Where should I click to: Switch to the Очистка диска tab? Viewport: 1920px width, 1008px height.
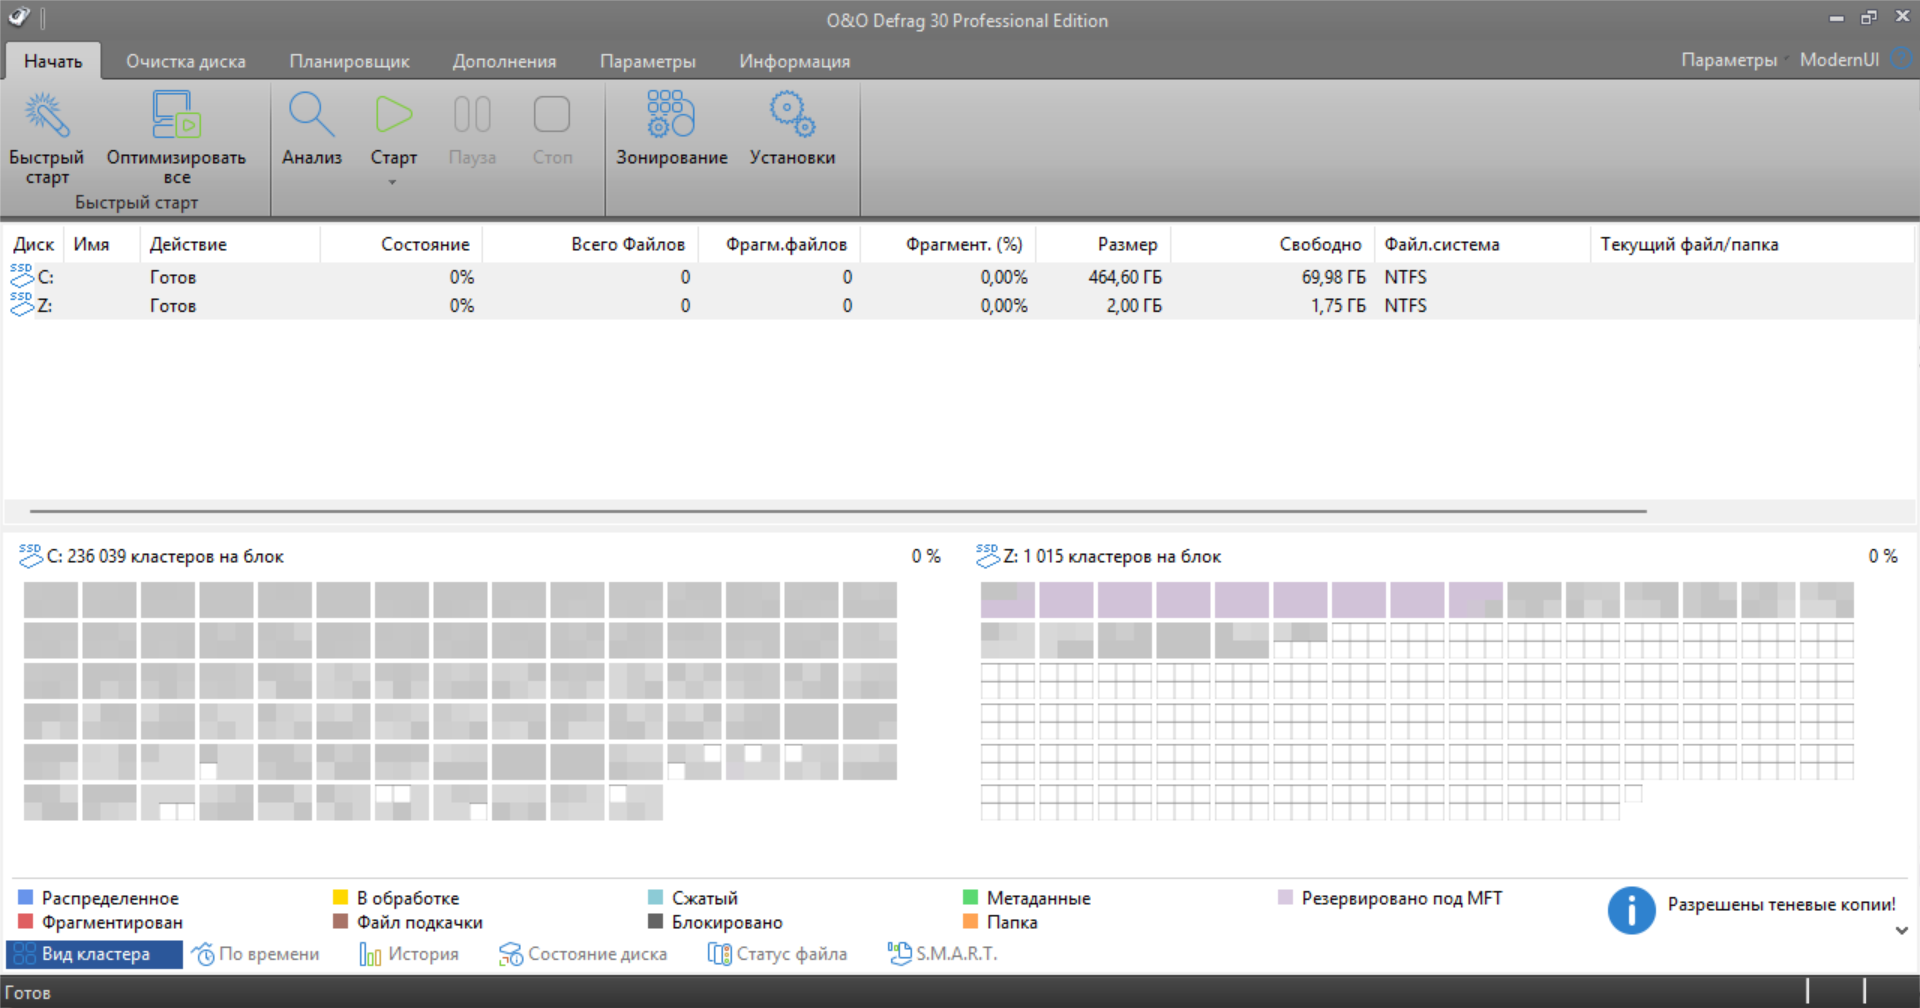185,61
